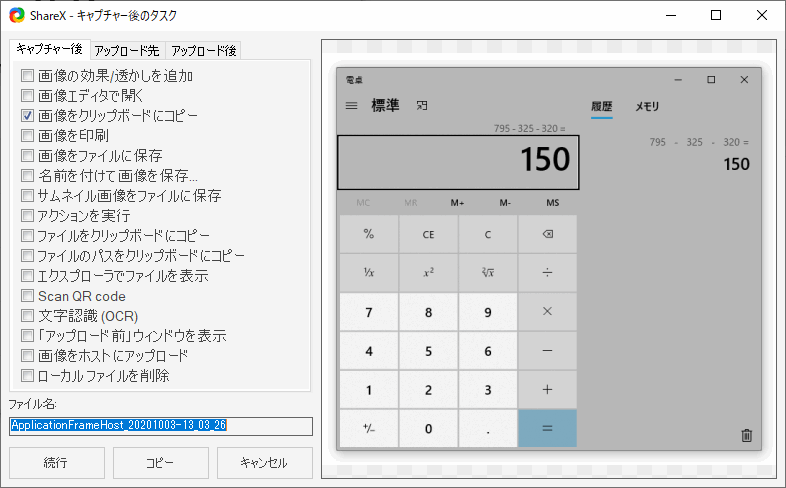The height and width of the screenshot is (488, 786).
Task: Click the number 8 key
Action: (428, 312)
